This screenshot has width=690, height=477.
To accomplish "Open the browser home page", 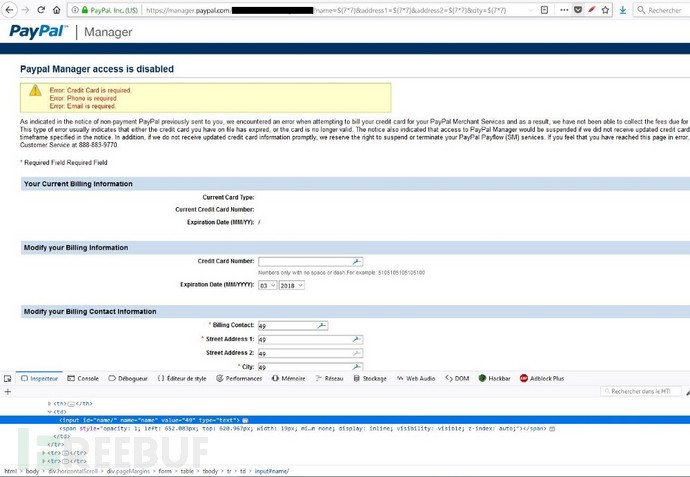I will pos(56,10).
